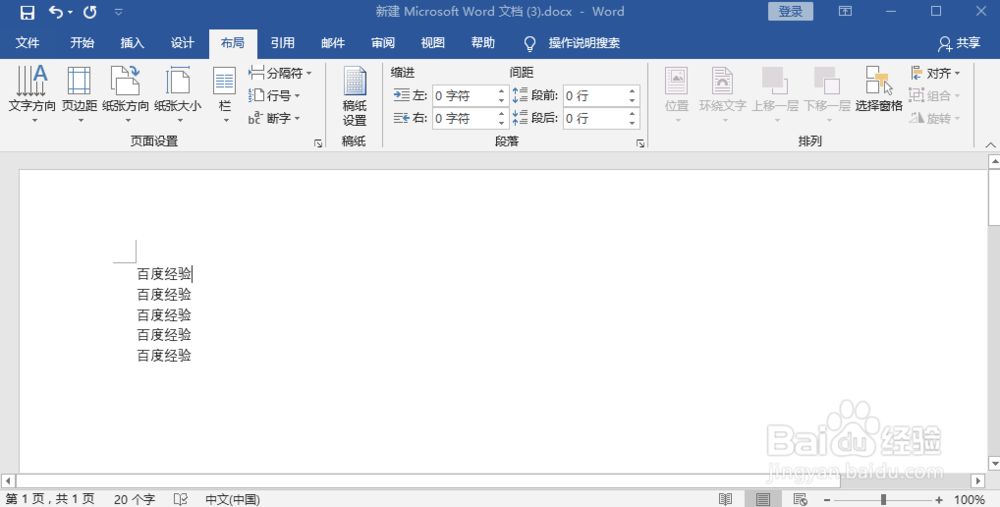Screen dimensions: 1000x507
Task: Switch to the 视图 tab
Action: [x=433, y=43]
